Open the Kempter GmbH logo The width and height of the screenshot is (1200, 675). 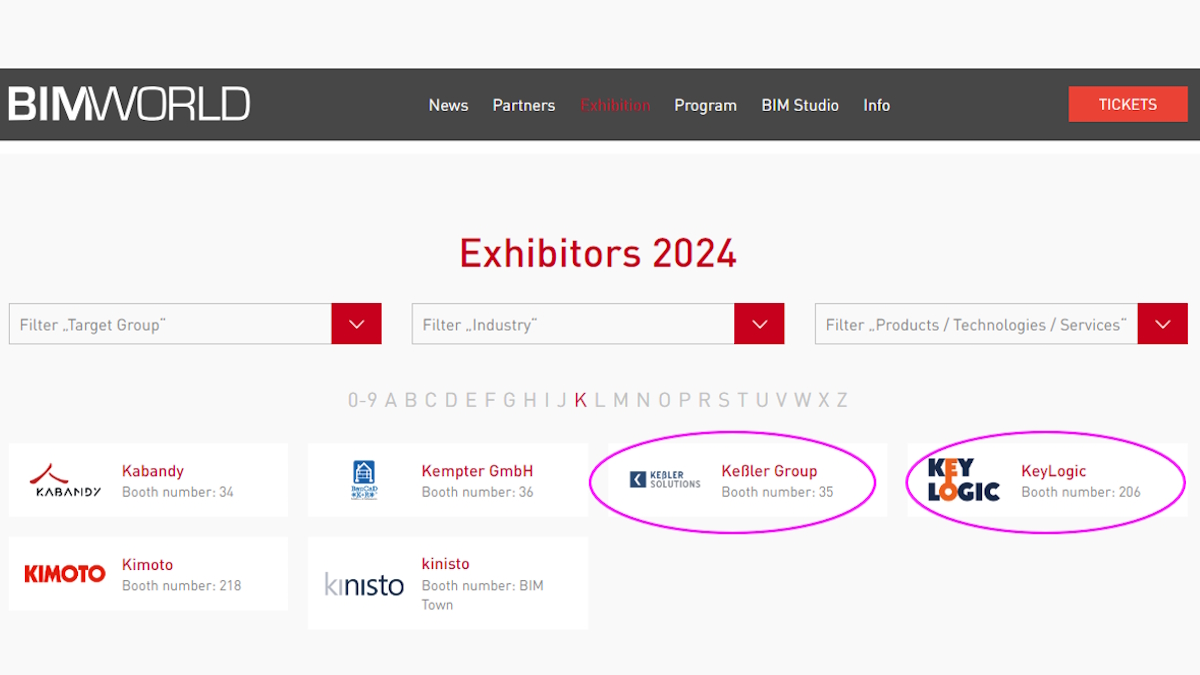tap(364, 480)
